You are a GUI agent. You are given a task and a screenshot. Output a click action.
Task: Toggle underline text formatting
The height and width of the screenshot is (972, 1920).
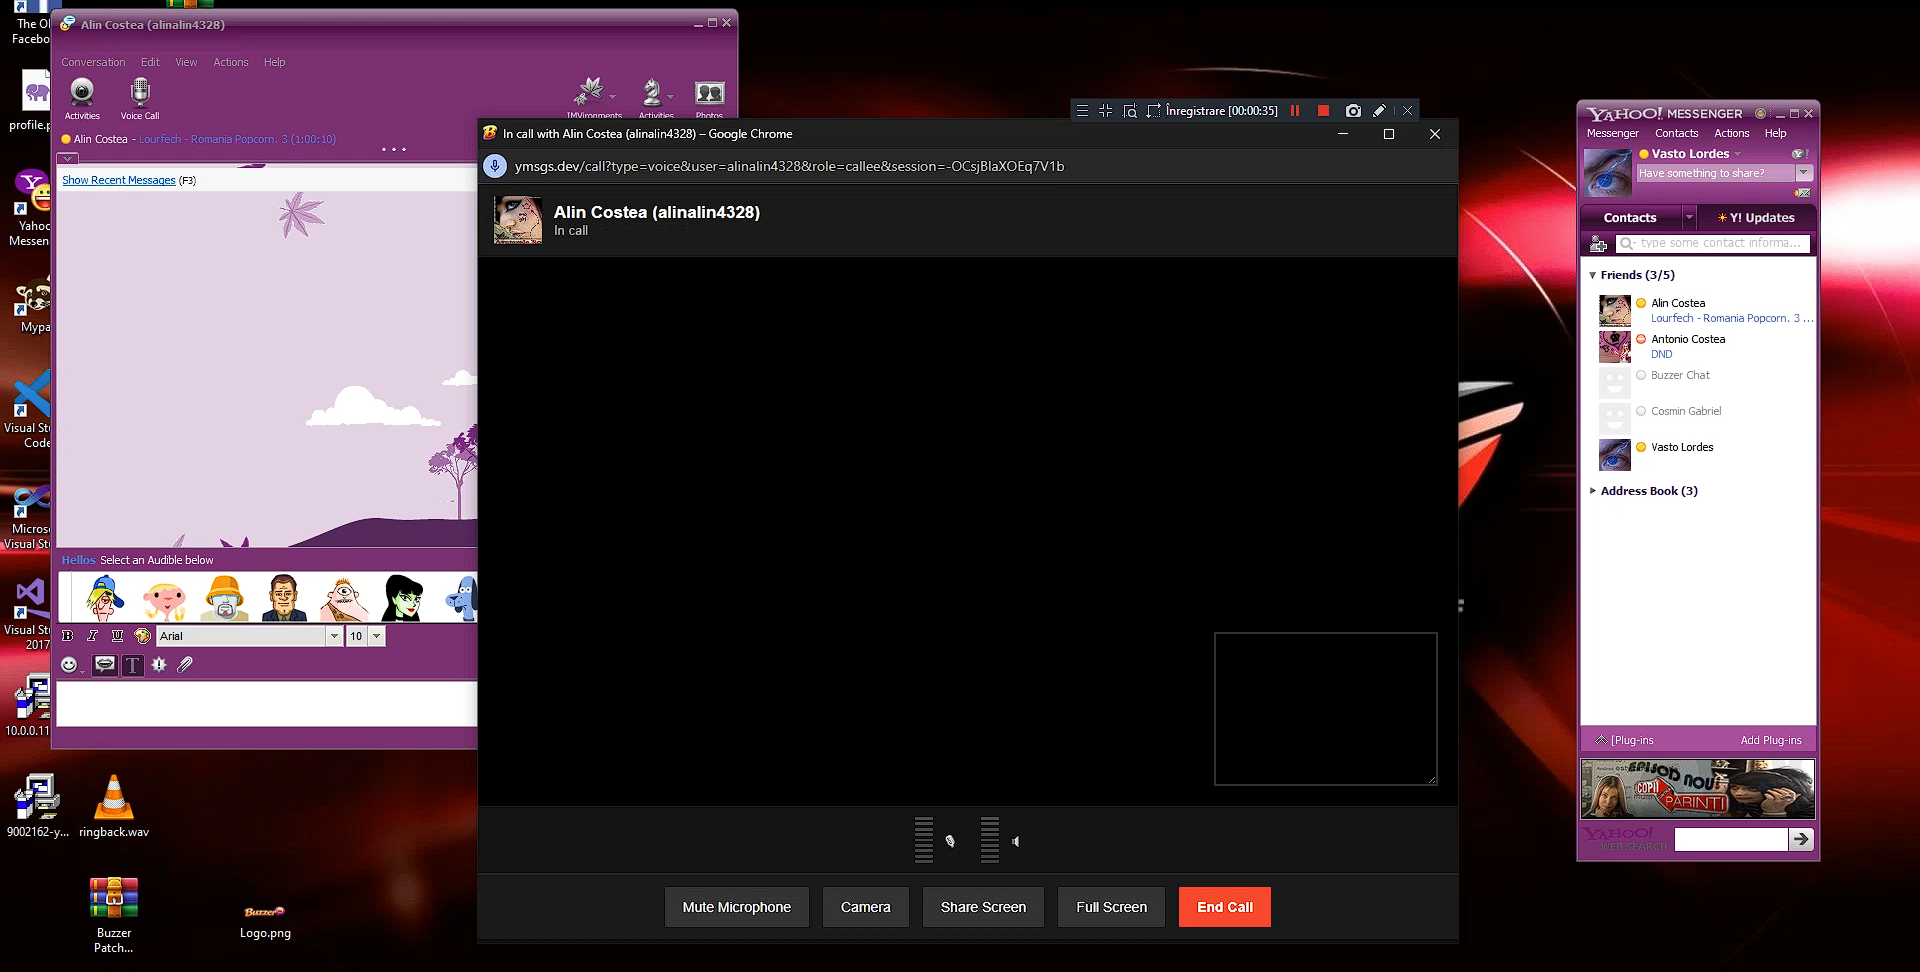pyautogui.click(x=117, y=636)
